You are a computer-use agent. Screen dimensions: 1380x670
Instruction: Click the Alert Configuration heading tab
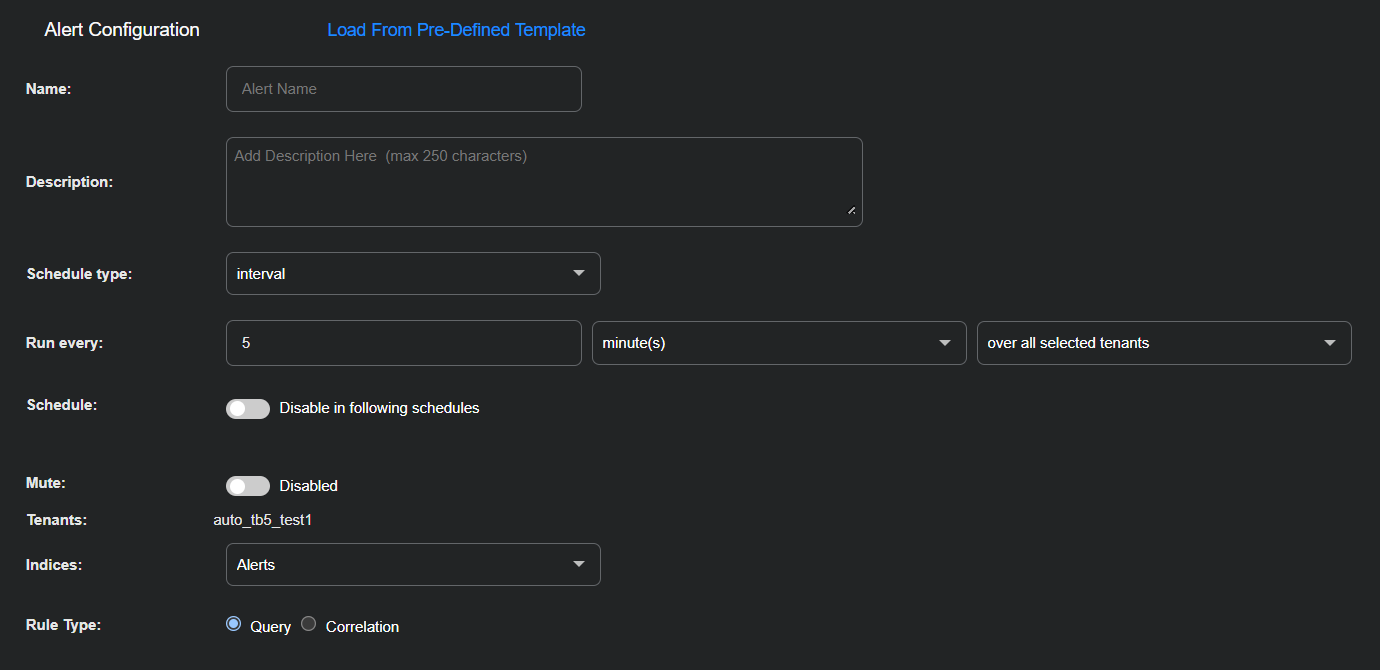[x=122, y=30]
